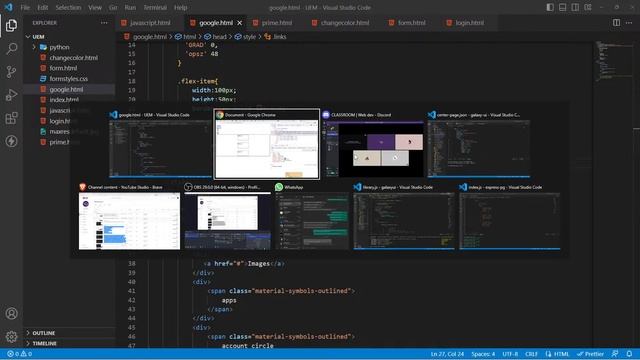The width and height of the screenshot is (640, 360).
Task: Switch to CLASSROOM Discord window thumbnail
Action: (373, 144)
